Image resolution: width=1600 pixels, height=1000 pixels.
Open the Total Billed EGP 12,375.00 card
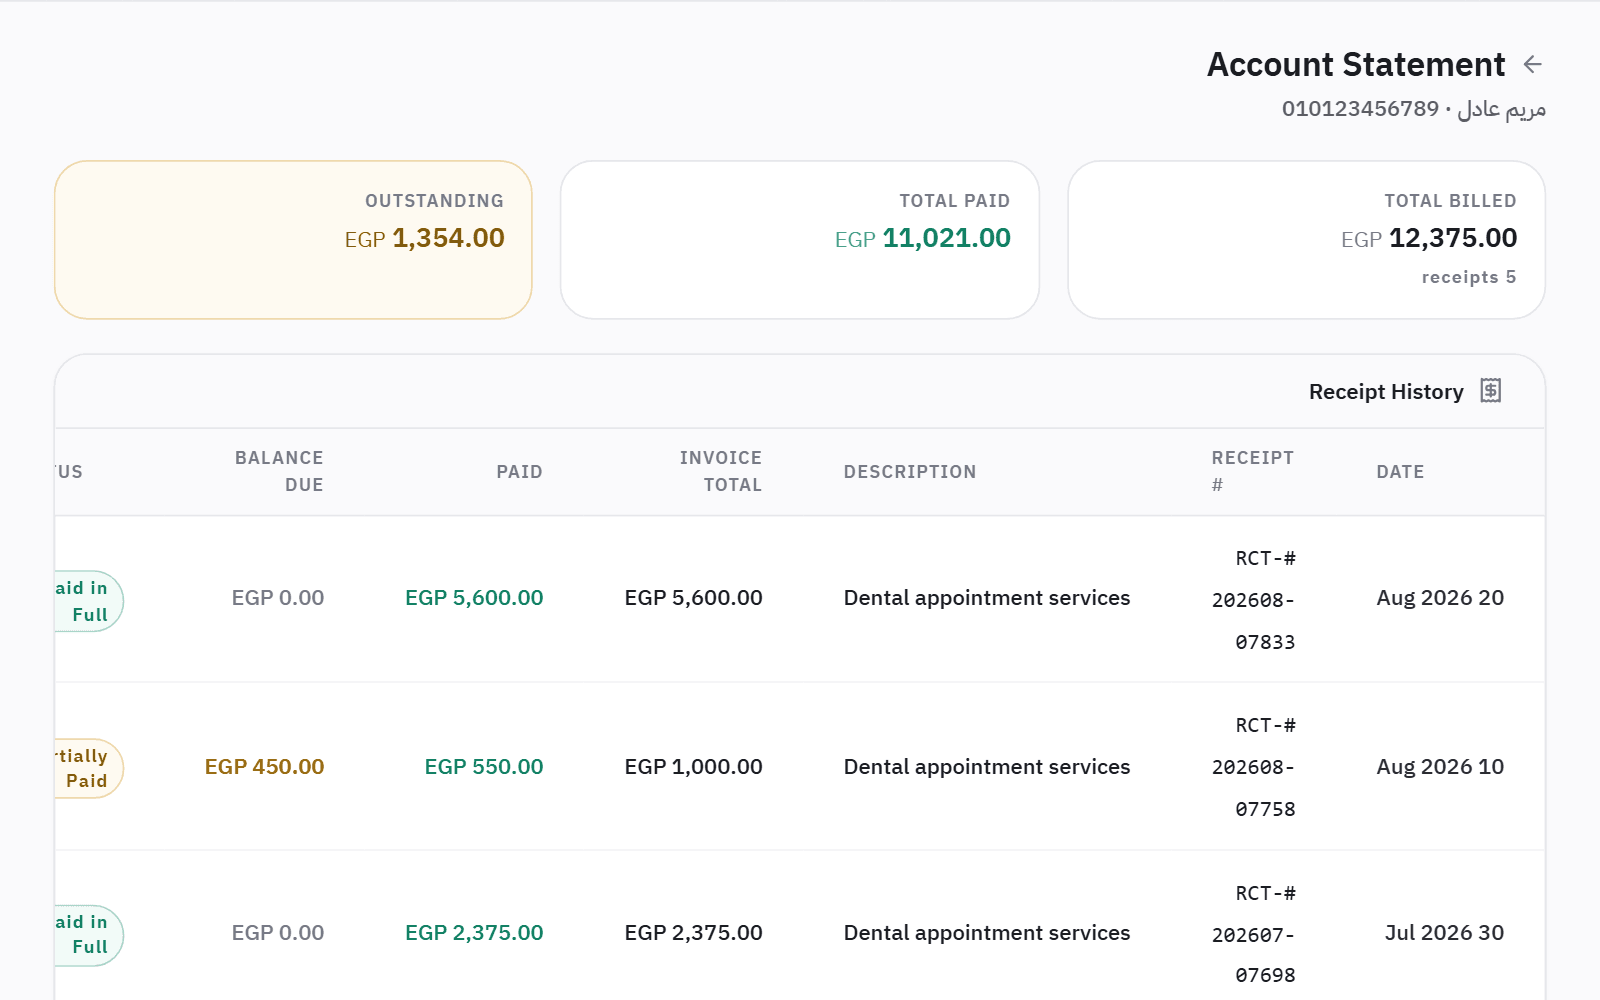1306,240
